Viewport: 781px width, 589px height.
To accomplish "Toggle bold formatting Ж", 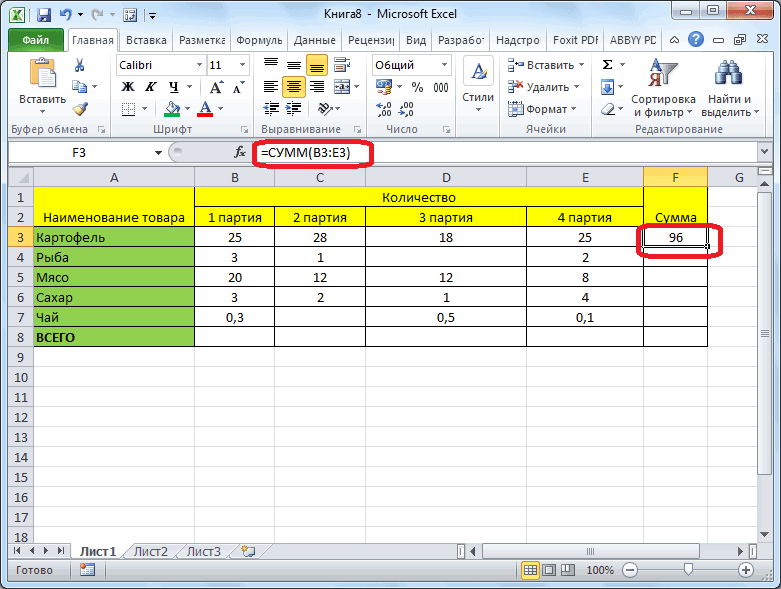I will click(x=128, y=87).
